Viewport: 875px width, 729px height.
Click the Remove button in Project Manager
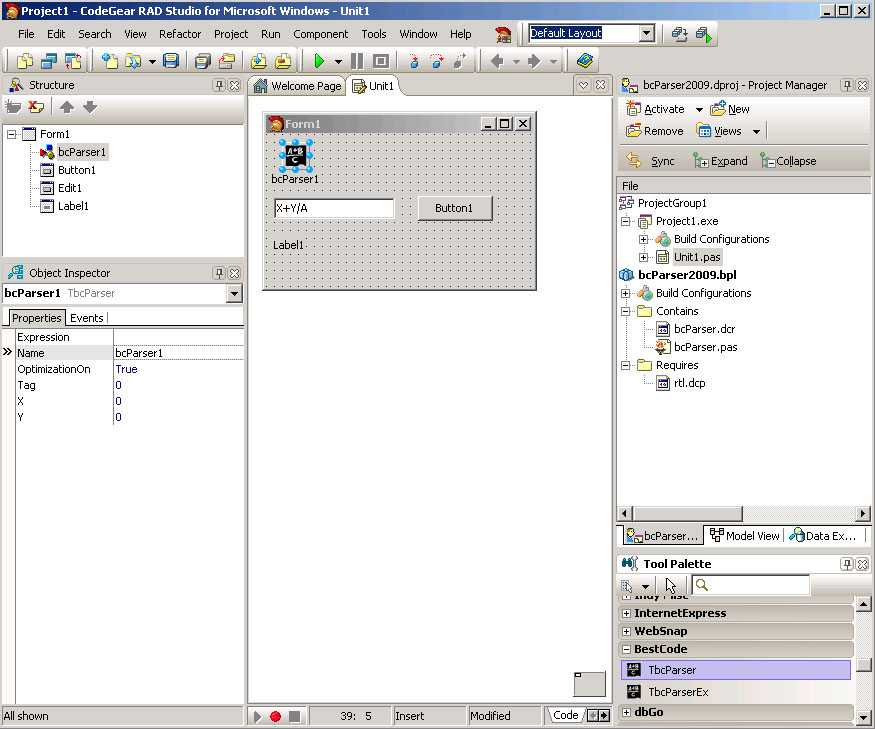coord(655,131)
